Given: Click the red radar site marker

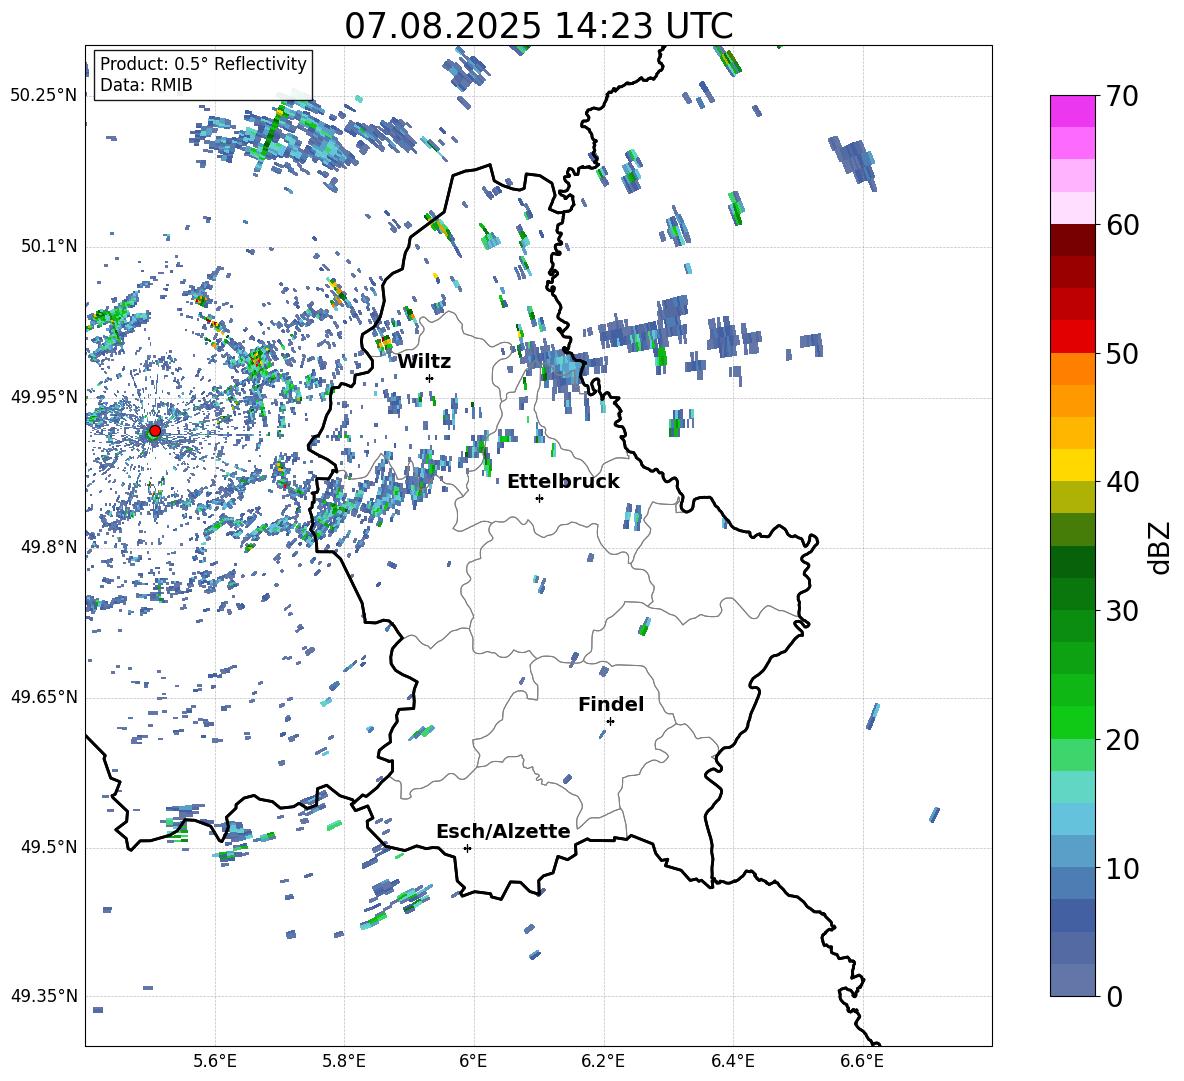Looking at the screenshot, I should pyautogui.click(x=155, y=431).
